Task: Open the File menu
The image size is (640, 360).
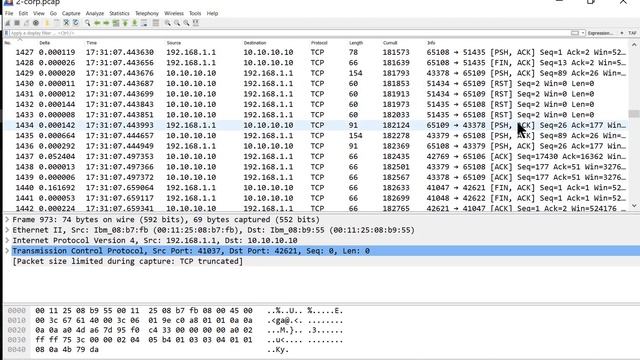Action: [9, 13]
